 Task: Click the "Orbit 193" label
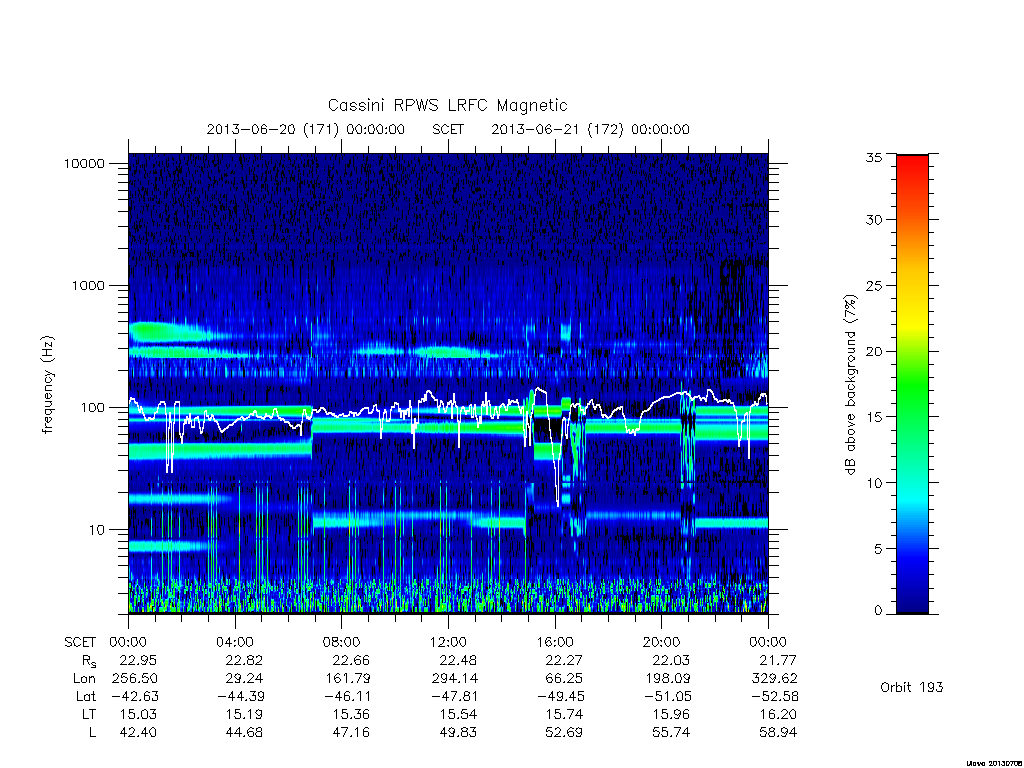912,687
